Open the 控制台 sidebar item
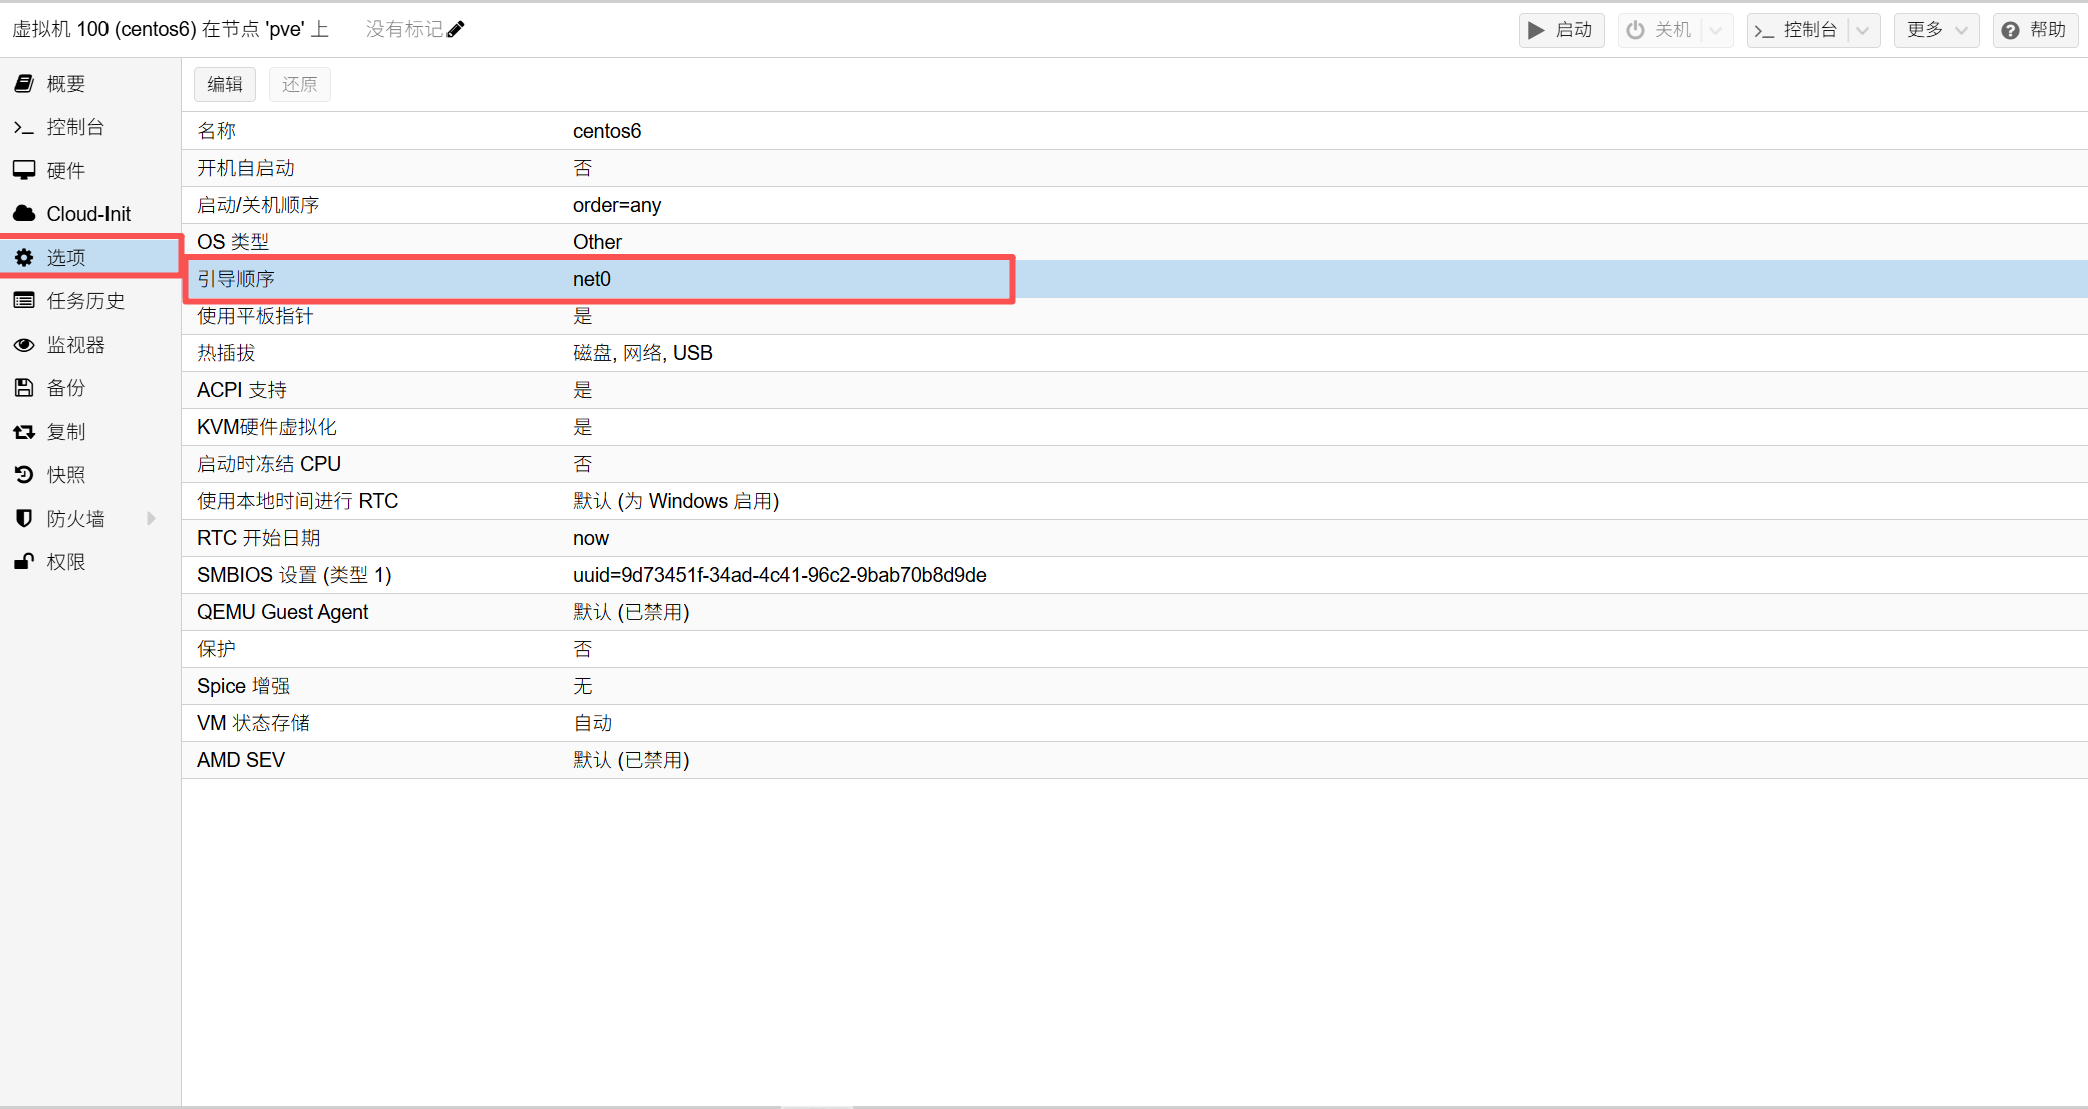 click(75, 127)
